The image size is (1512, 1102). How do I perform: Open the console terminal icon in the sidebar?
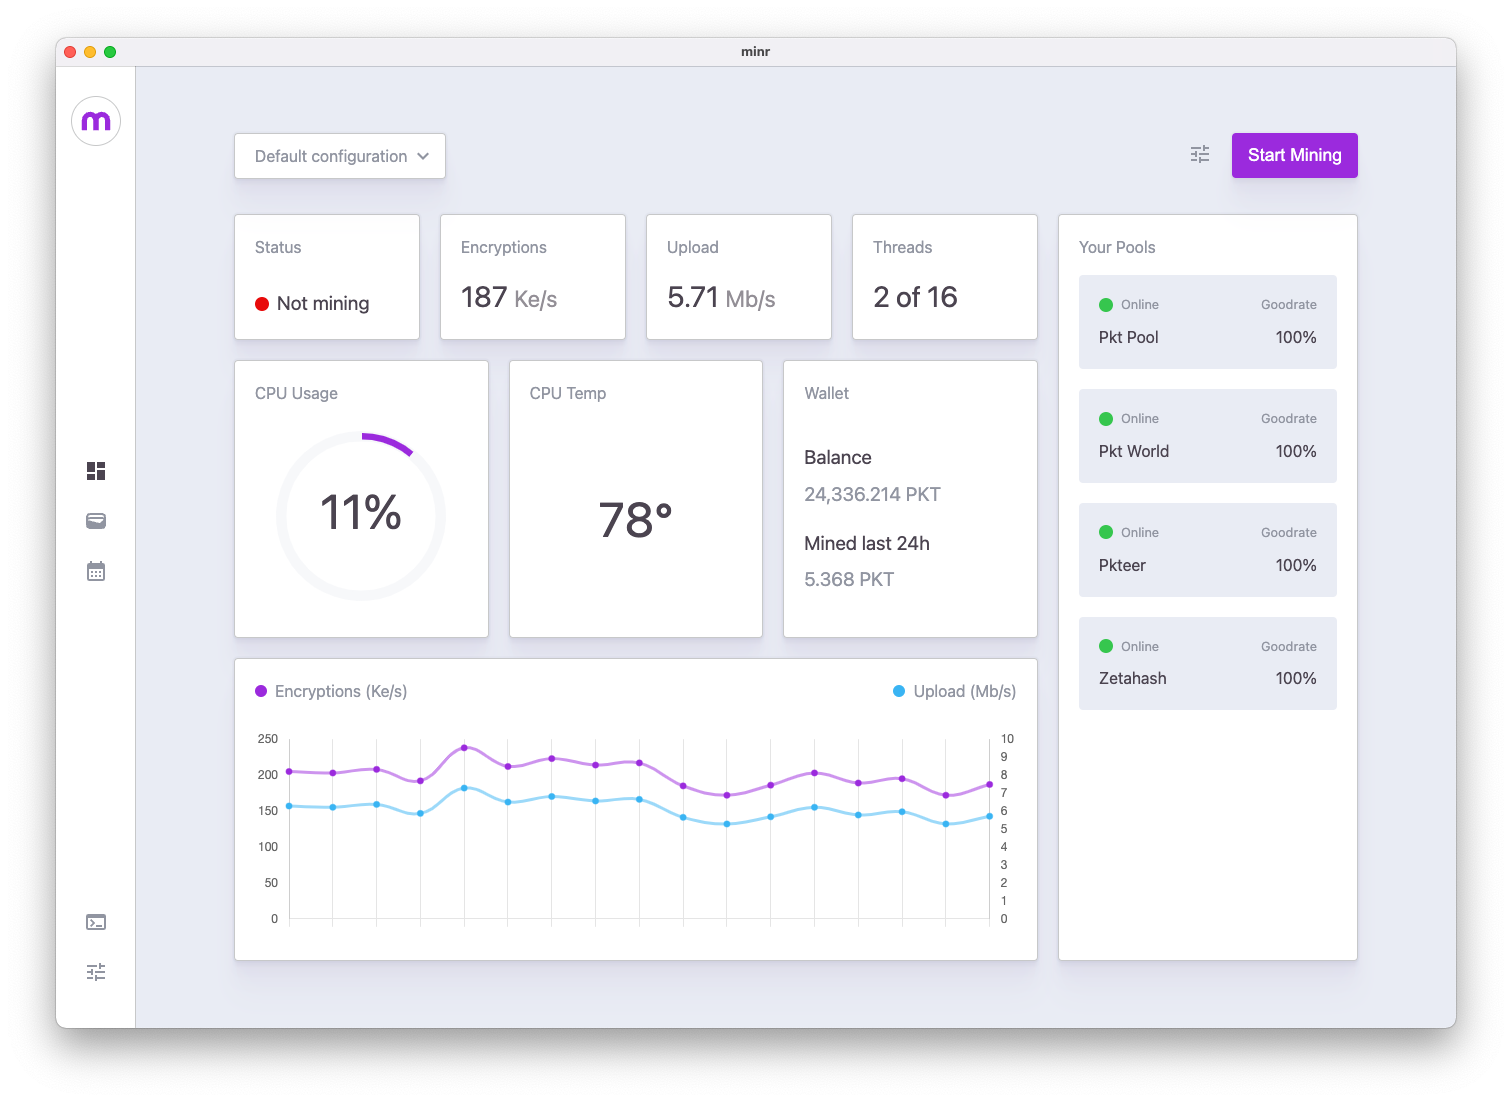point(96,922)
